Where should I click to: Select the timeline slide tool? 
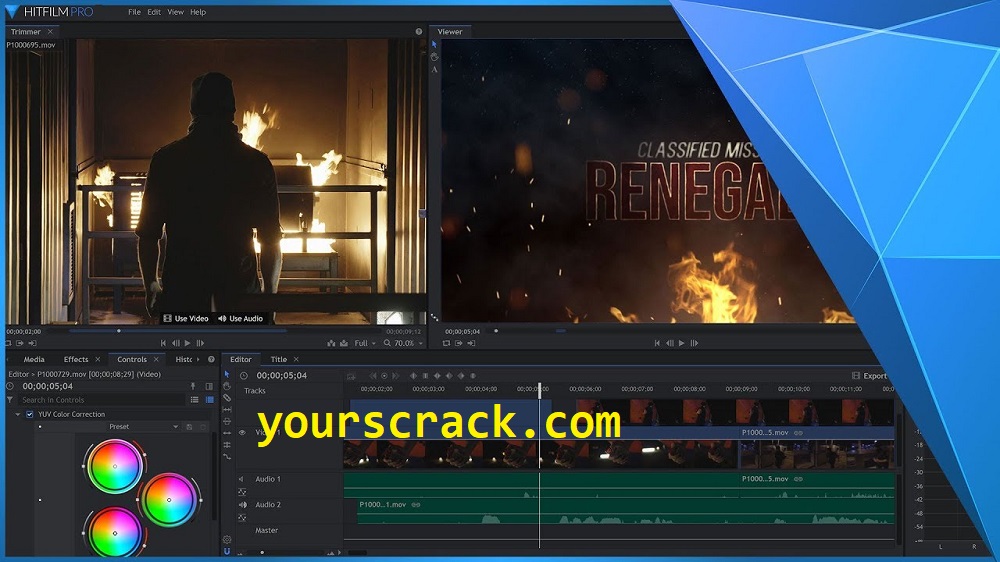227,422
